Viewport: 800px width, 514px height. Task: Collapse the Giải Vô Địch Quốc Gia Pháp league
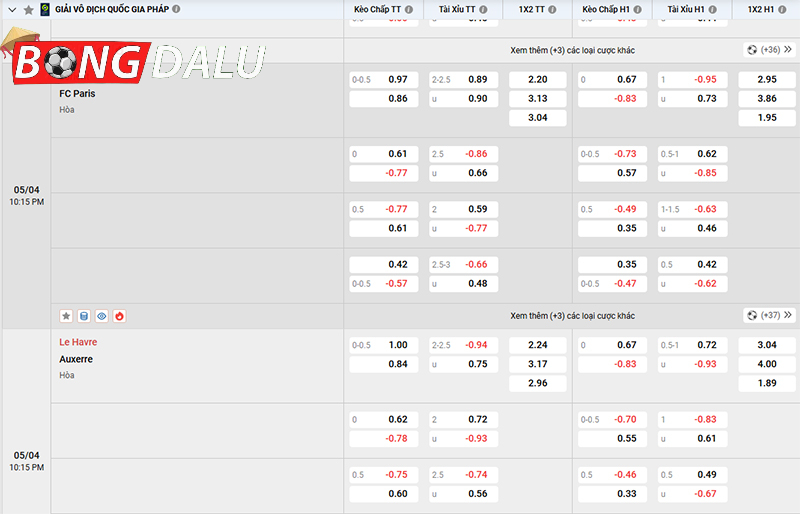(12, 9)
